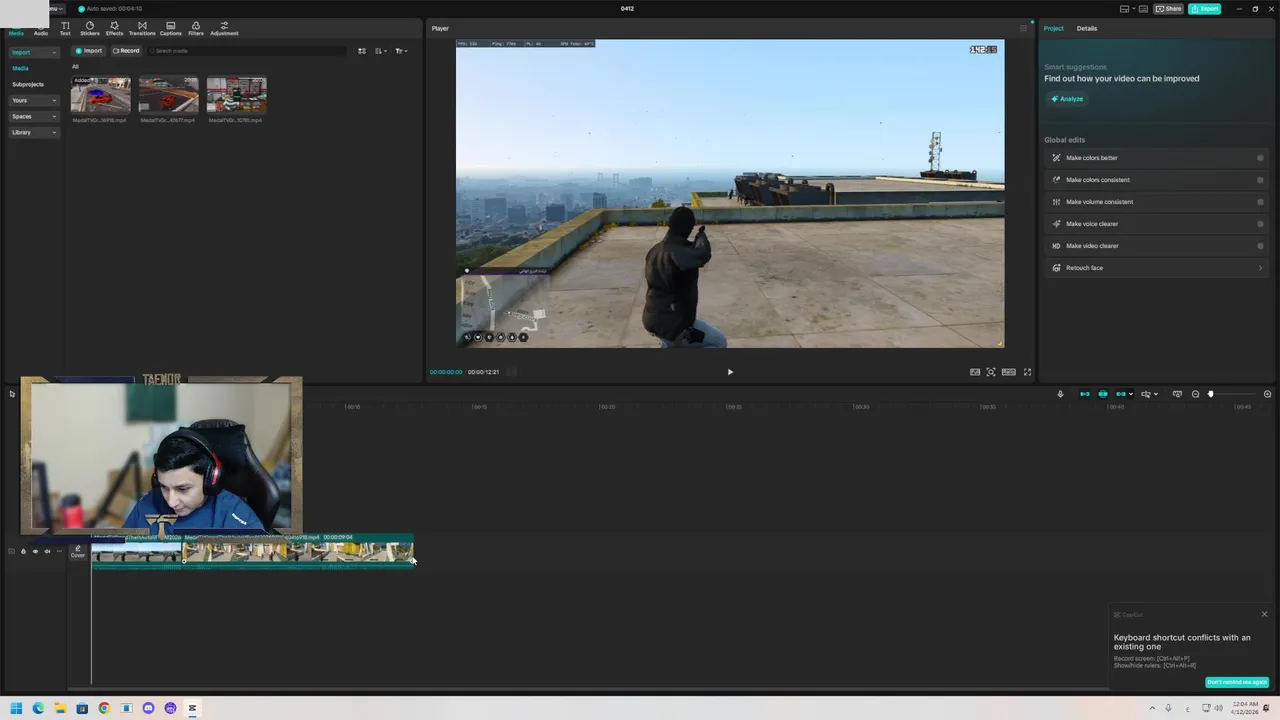Close the shortcut conflict notification
The height and width of the screenshot is (720, 1280).
(1264, 614)
